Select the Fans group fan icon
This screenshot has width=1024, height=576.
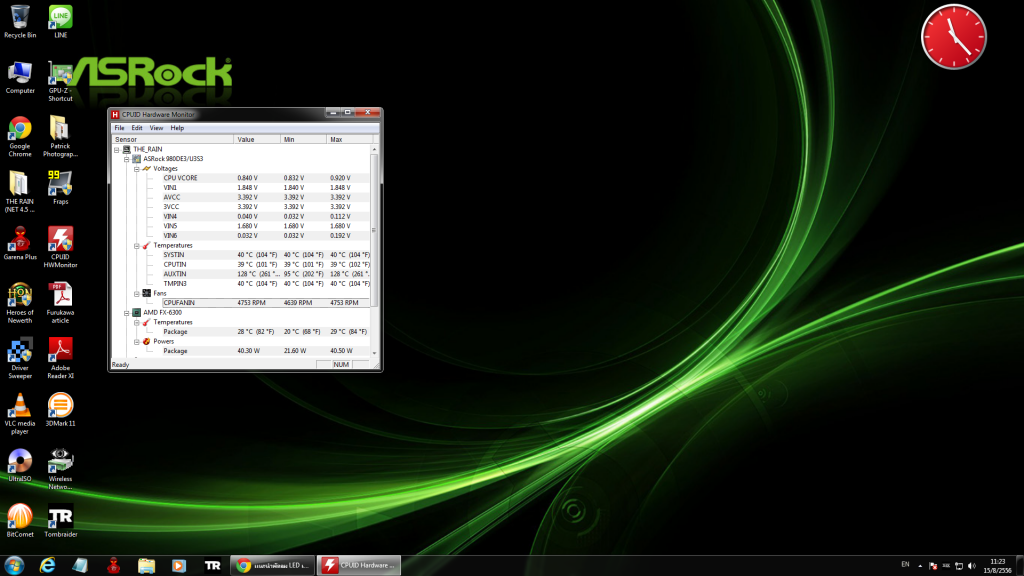click(146, 293)
